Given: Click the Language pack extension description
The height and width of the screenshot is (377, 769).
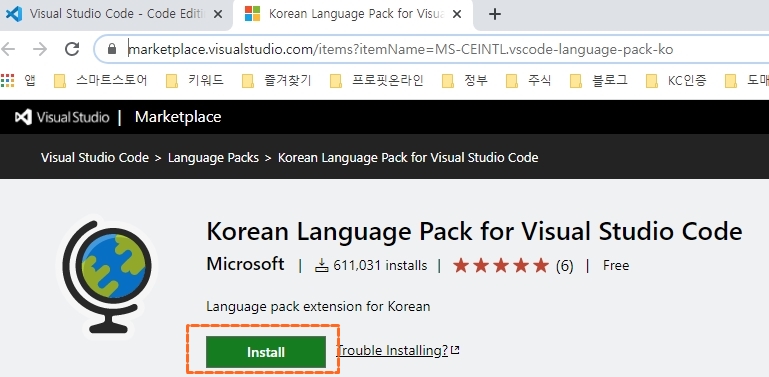Looking at the screenshot, I should click(318, 307).
